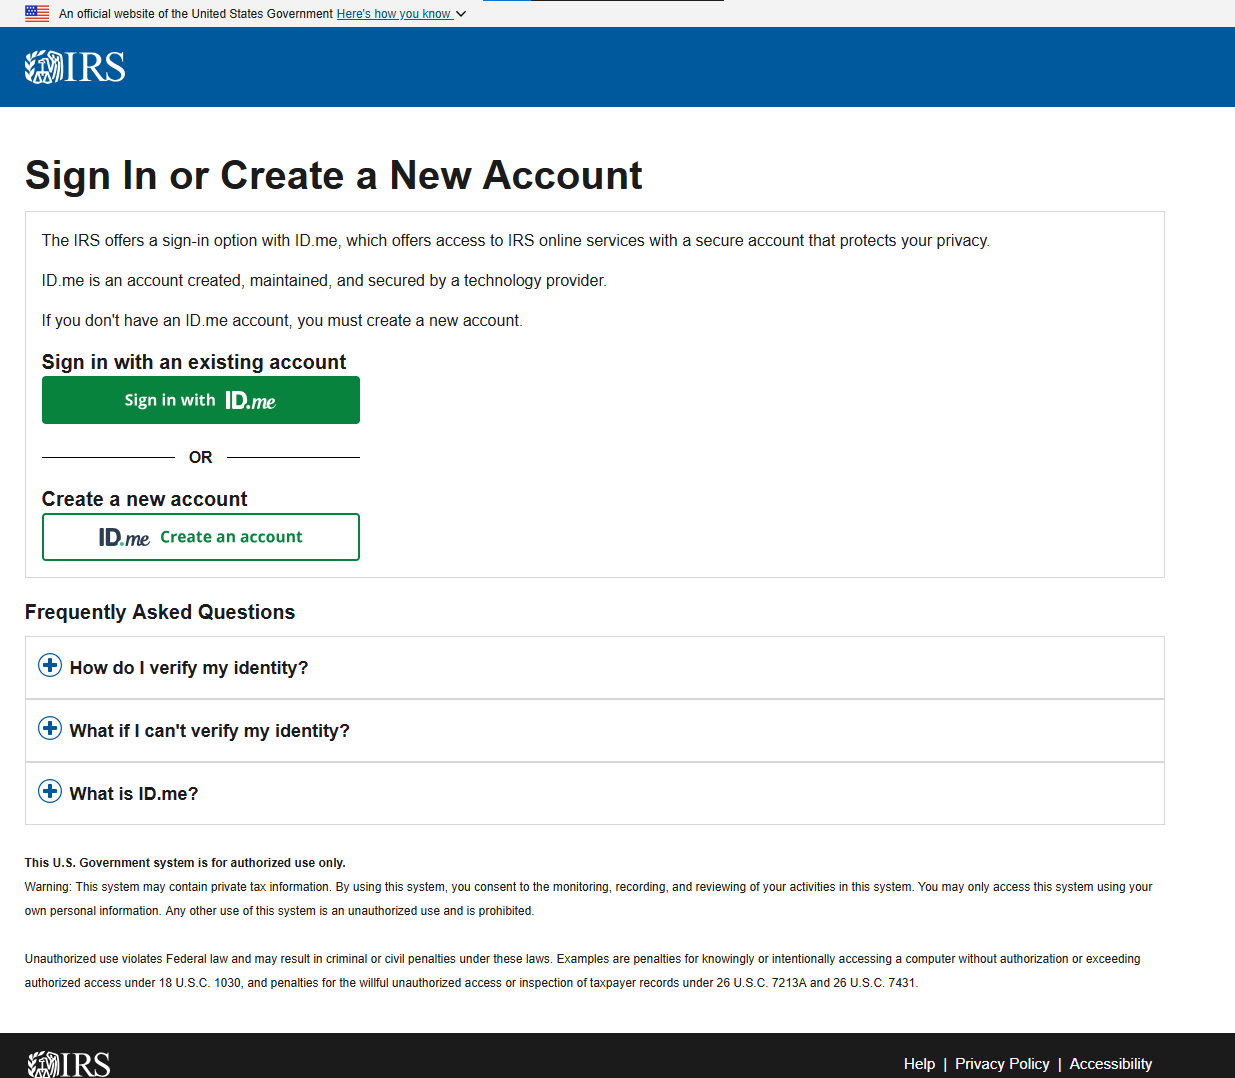Click the 'Create an account' button
Screen dimensions: 1235x1078
pyautogui.click(x=201, y=537)
